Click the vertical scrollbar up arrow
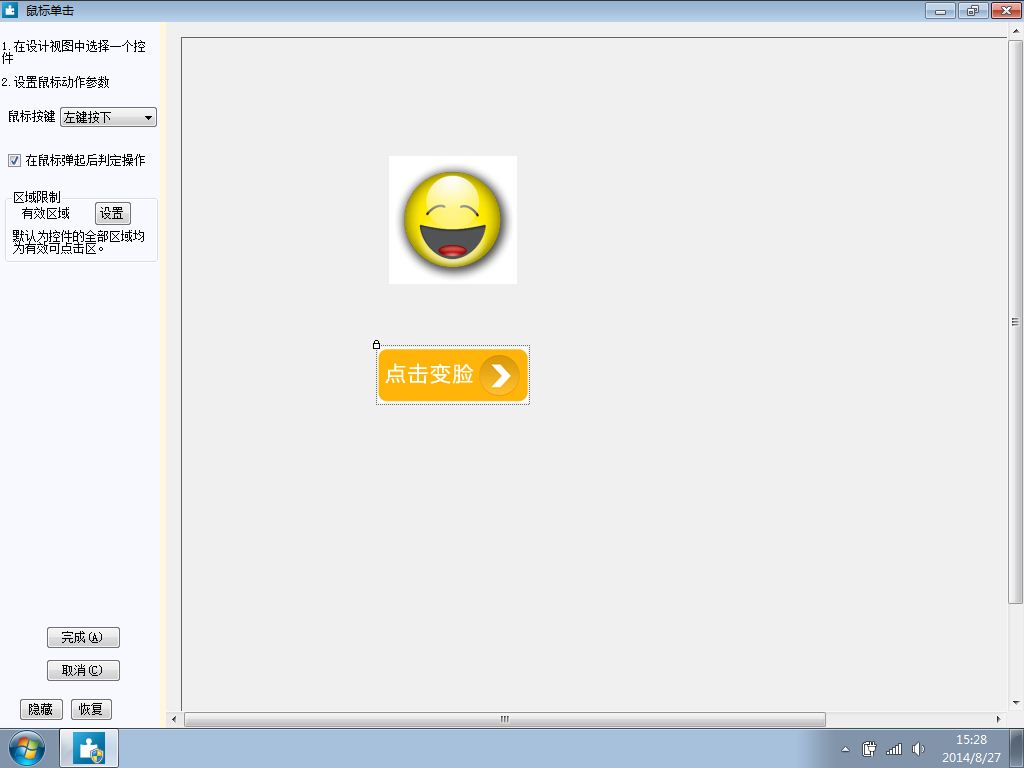 1016,31
